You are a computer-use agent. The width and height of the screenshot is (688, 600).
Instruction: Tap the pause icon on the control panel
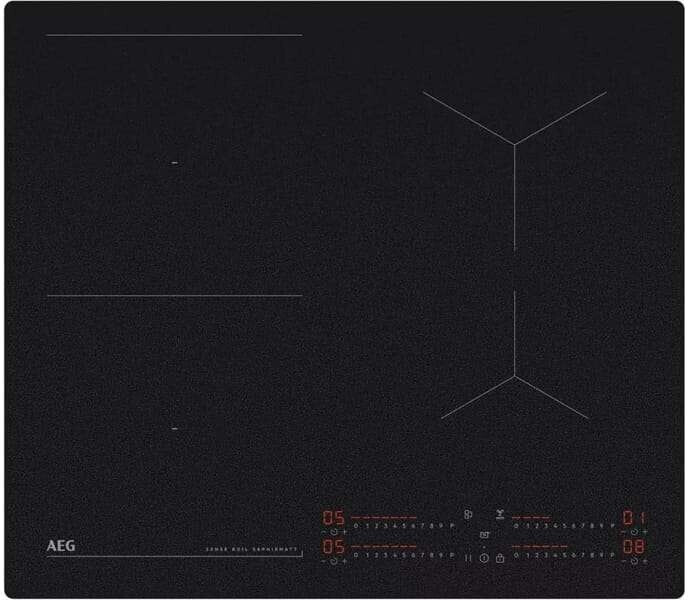tap(468, 559)
